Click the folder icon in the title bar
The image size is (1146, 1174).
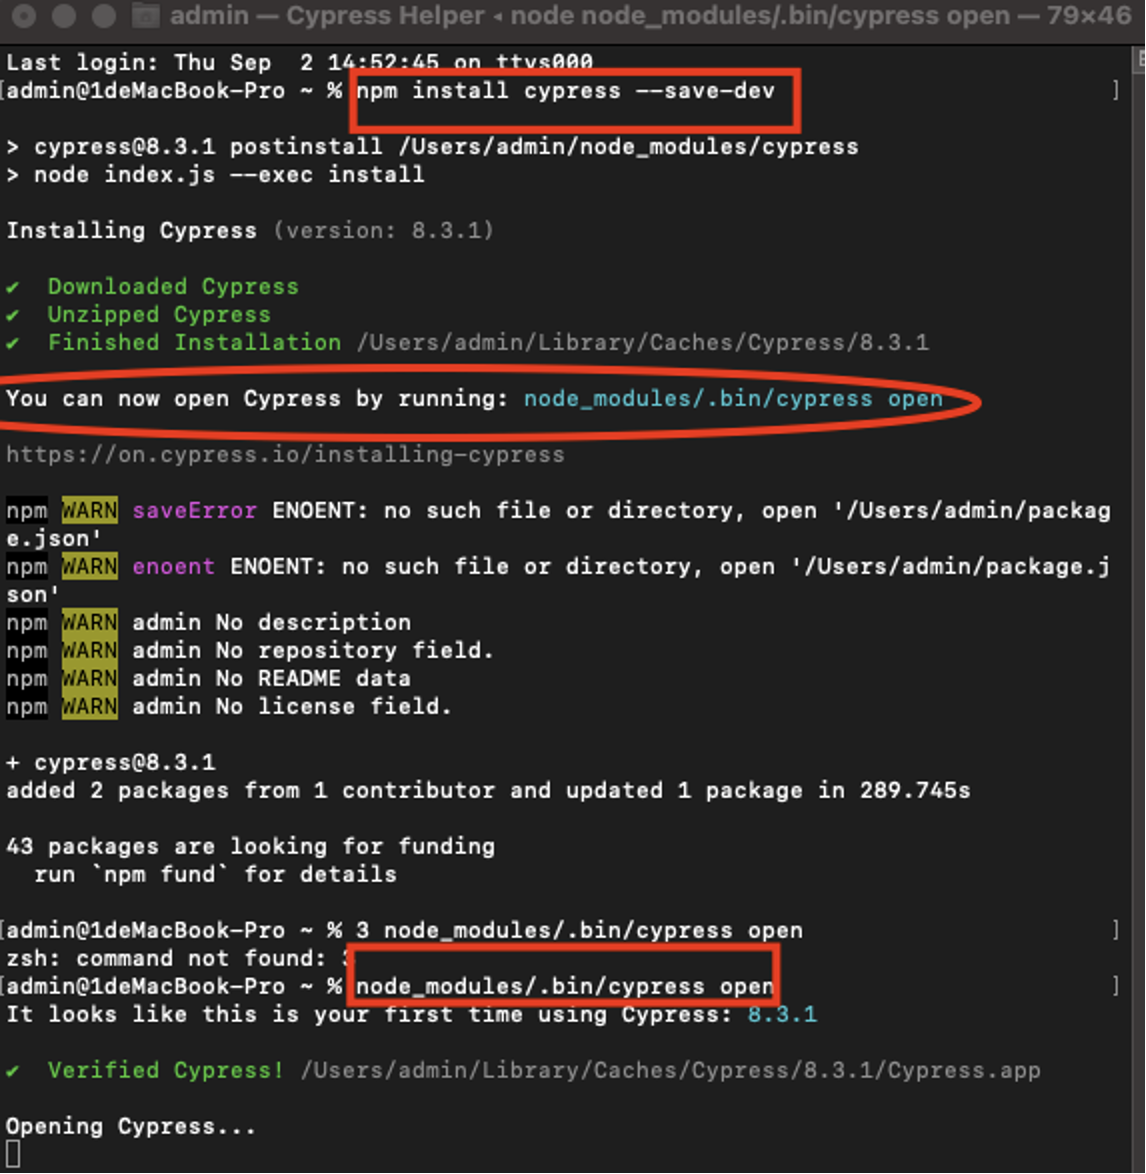point(145,15)
